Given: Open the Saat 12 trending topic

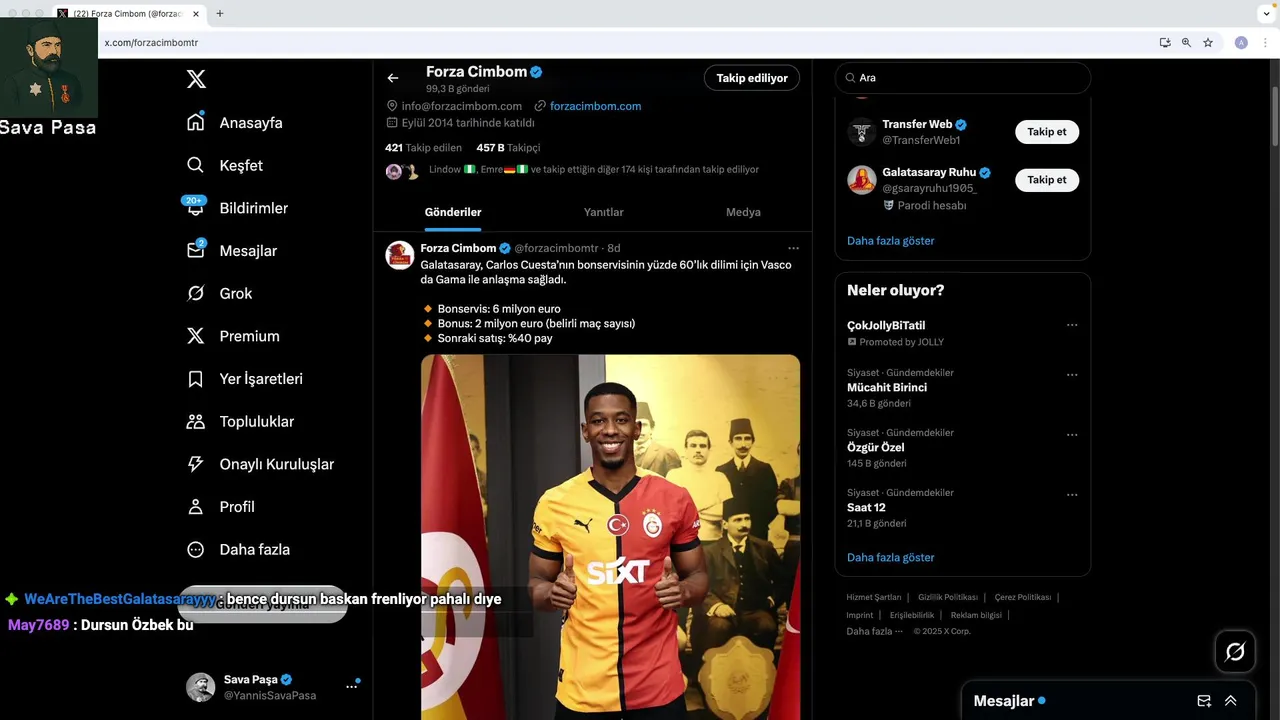Looking at the screenshot, I should click(866, 508).
